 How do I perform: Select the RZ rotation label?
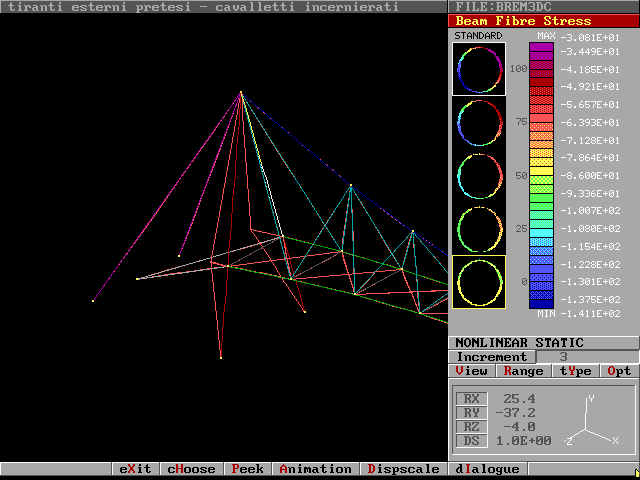coord(471,427)
